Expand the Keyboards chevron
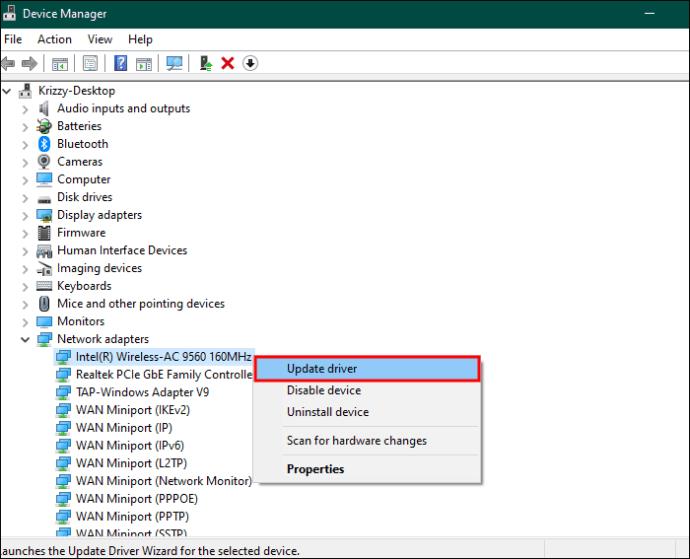 click(25, 287)
